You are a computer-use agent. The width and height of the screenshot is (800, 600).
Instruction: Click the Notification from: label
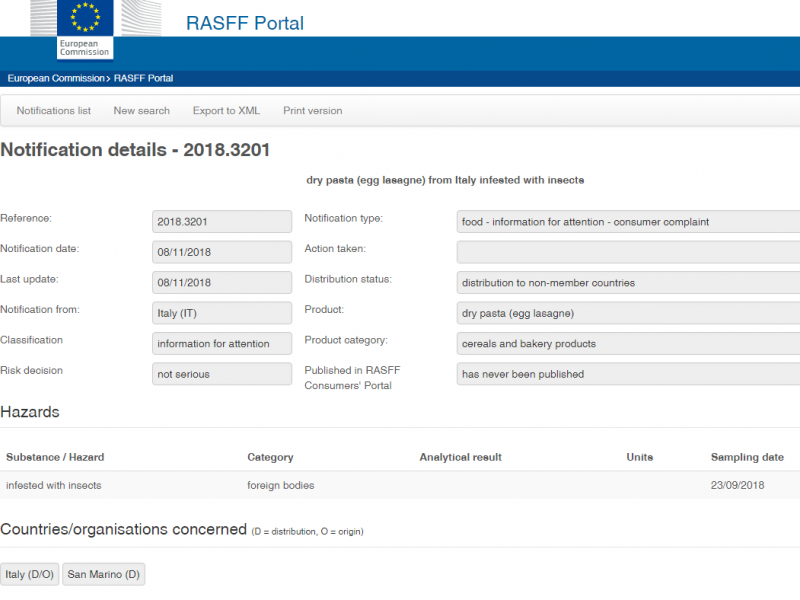(40, 309)
